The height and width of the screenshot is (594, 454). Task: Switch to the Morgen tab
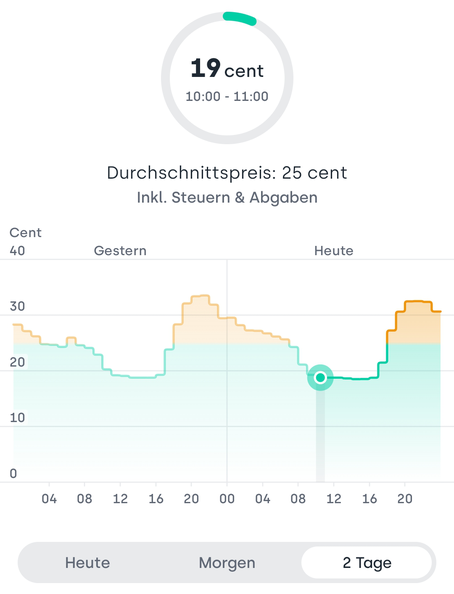[227, 563]
